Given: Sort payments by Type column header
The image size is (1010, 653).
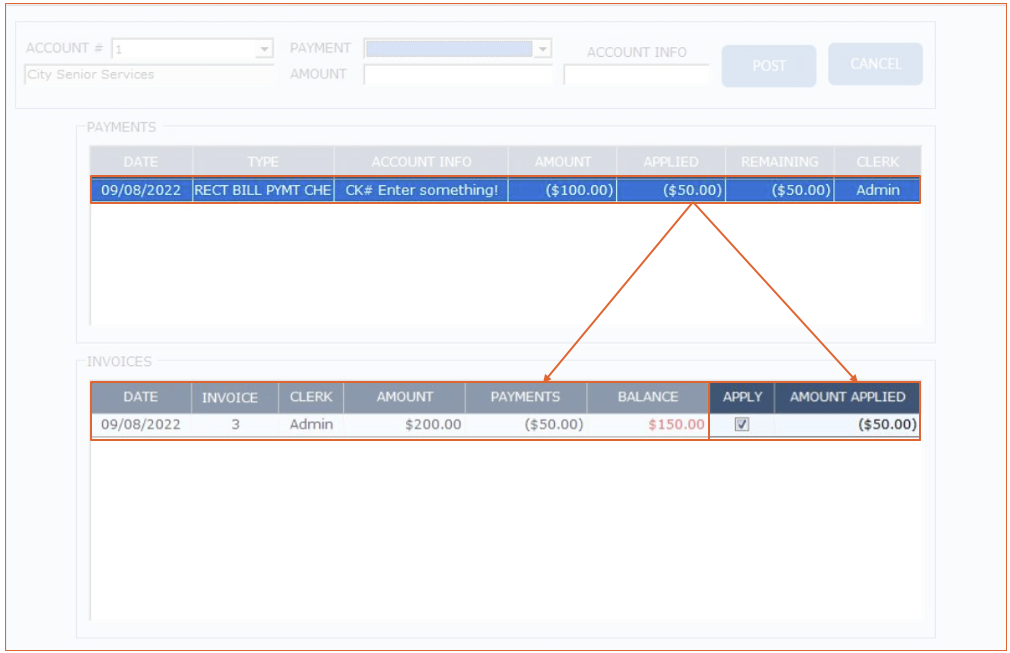Looking at the screenshot, I should tap(263, 161).
